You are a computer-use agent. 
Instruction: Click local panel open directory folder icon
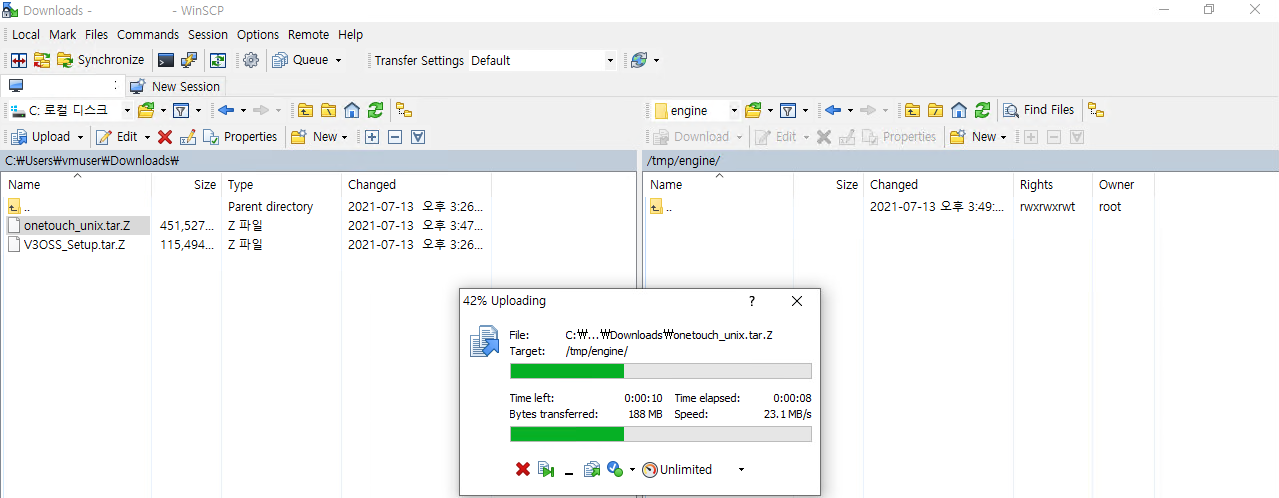click(146, 110)
